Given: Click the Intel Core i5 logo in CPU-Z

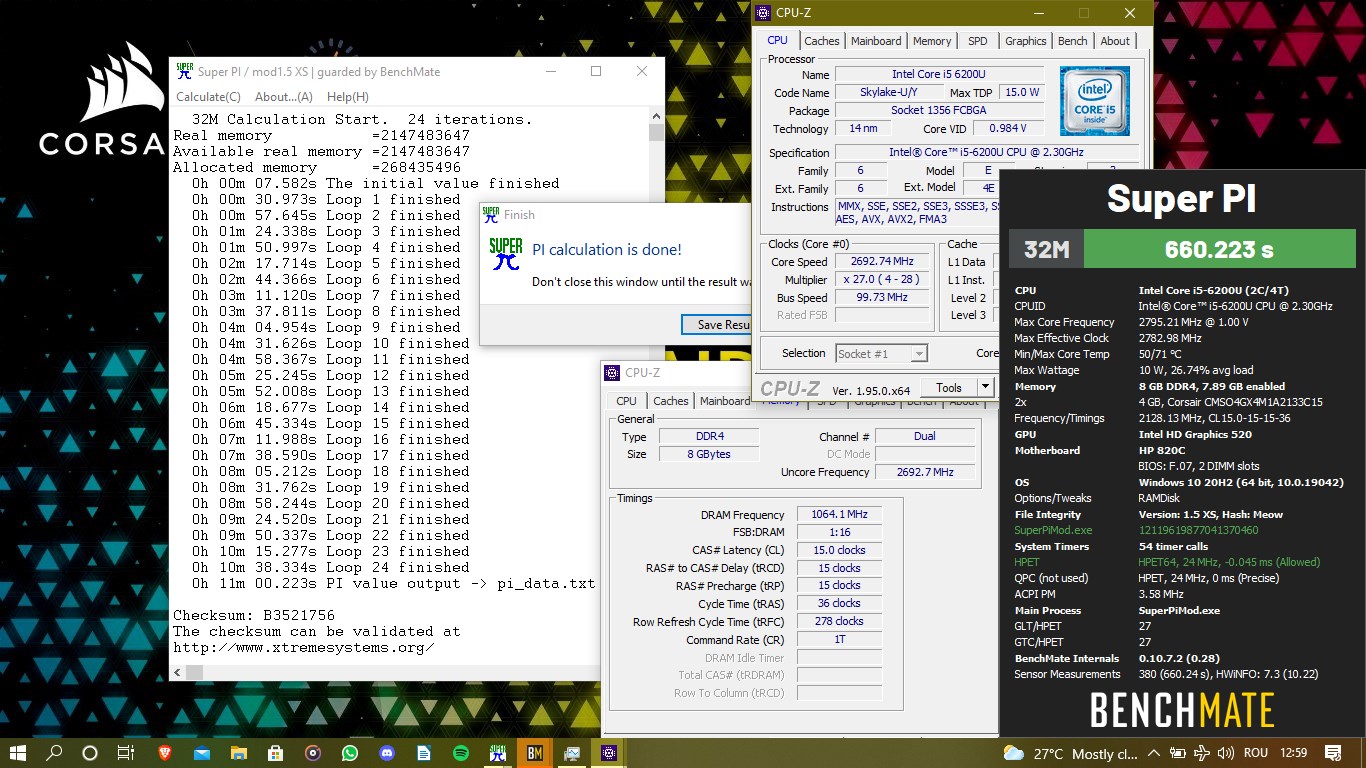Looking at the screenshot, I should tap(1095, 101).
